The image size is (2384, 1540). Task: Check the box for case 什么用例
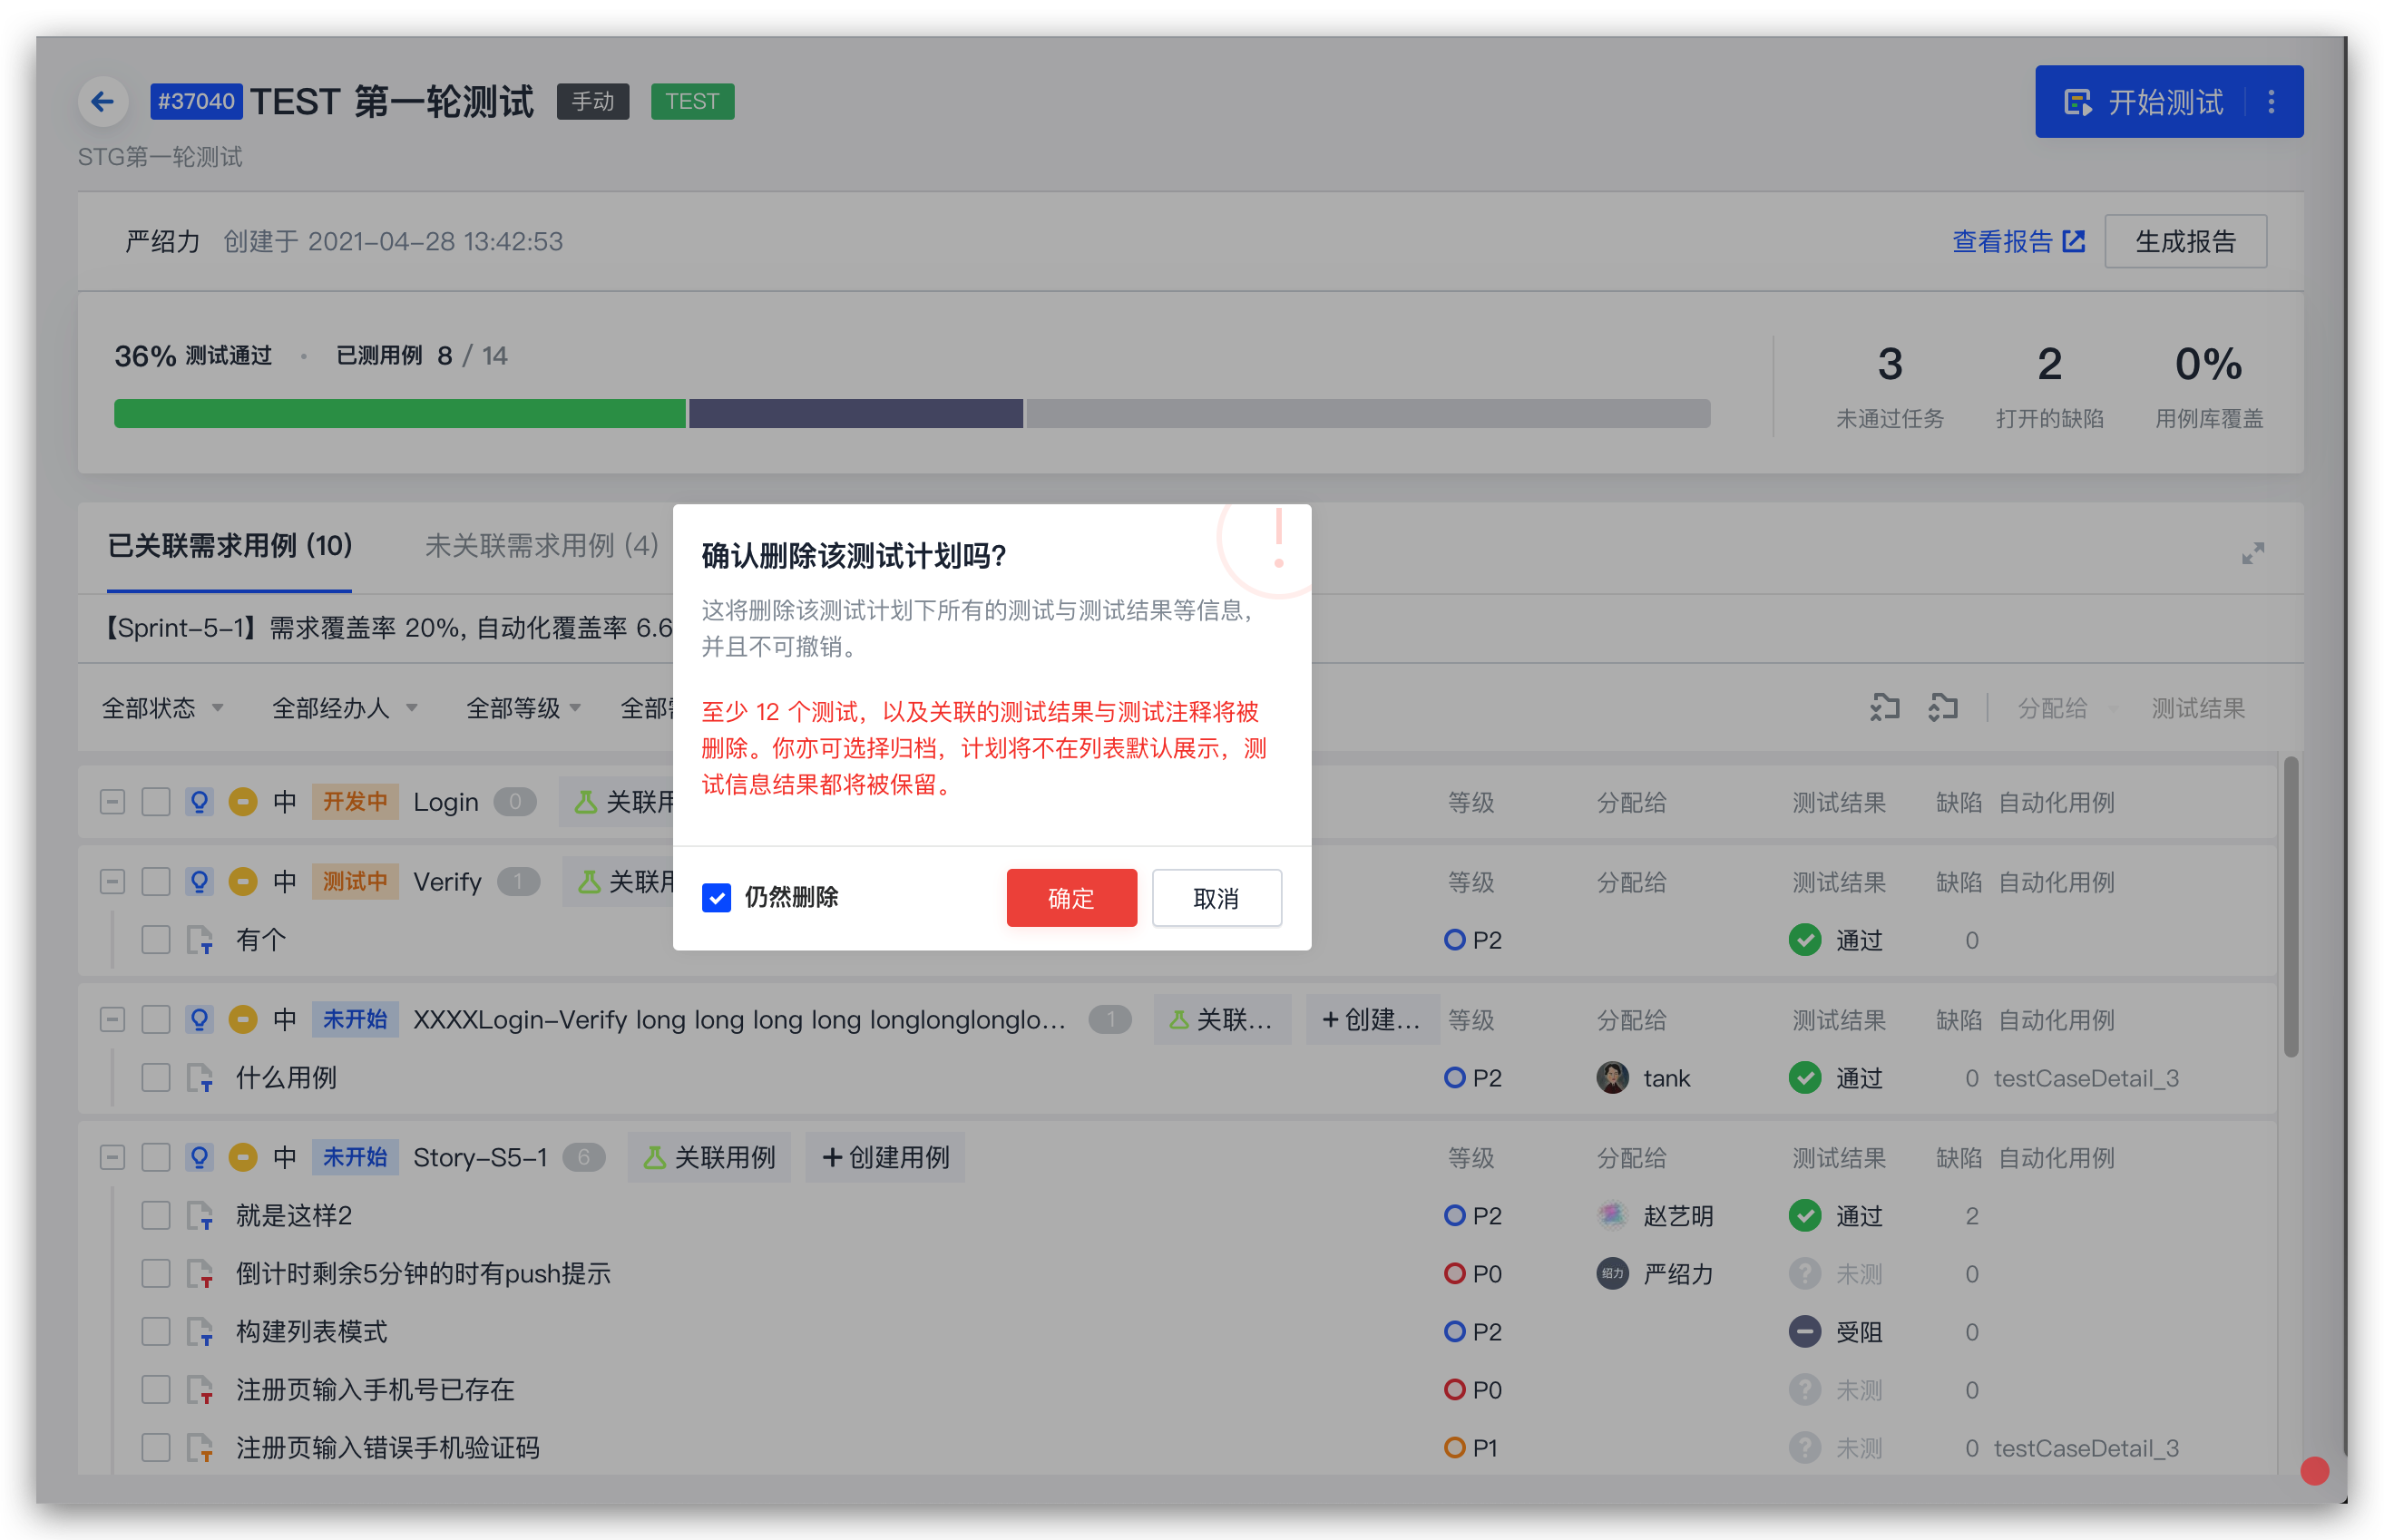coord(156,1078)
